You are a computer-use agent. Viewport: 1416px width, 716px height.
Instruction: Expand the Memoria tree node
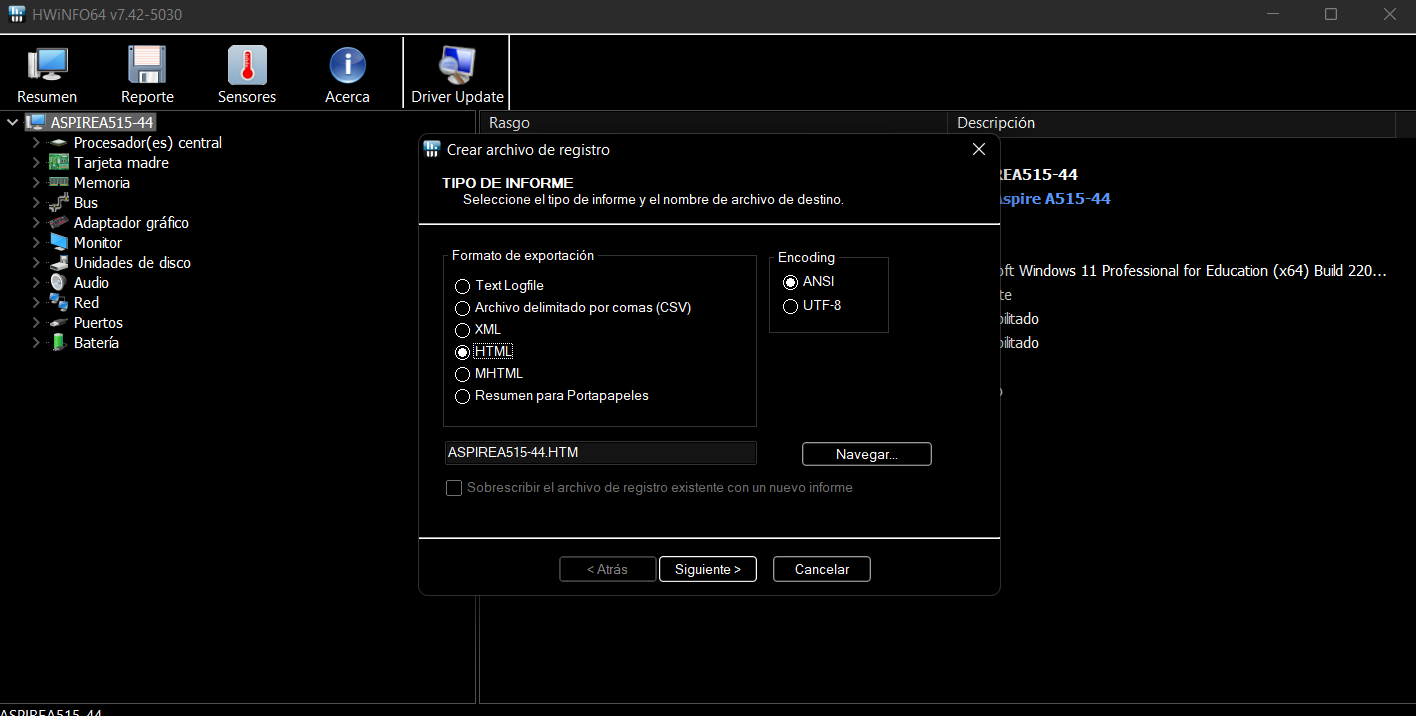point(36,183)
